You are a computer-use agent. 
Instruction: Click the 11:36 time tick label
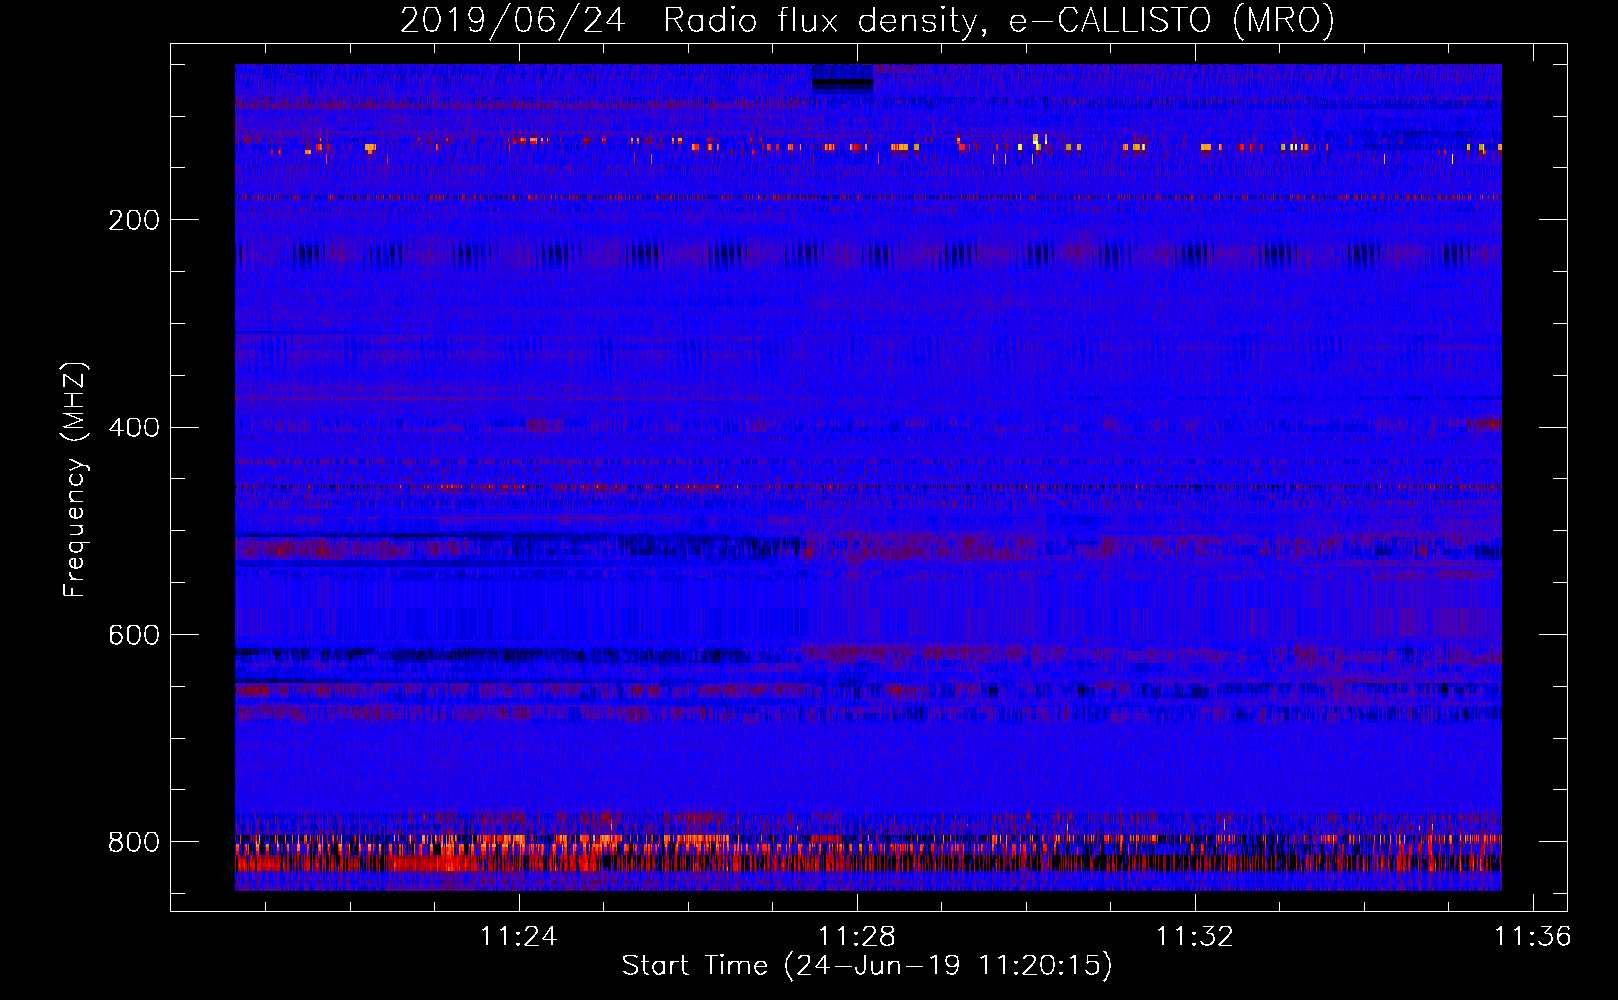pyautogui.click(x=1533, y=936)
